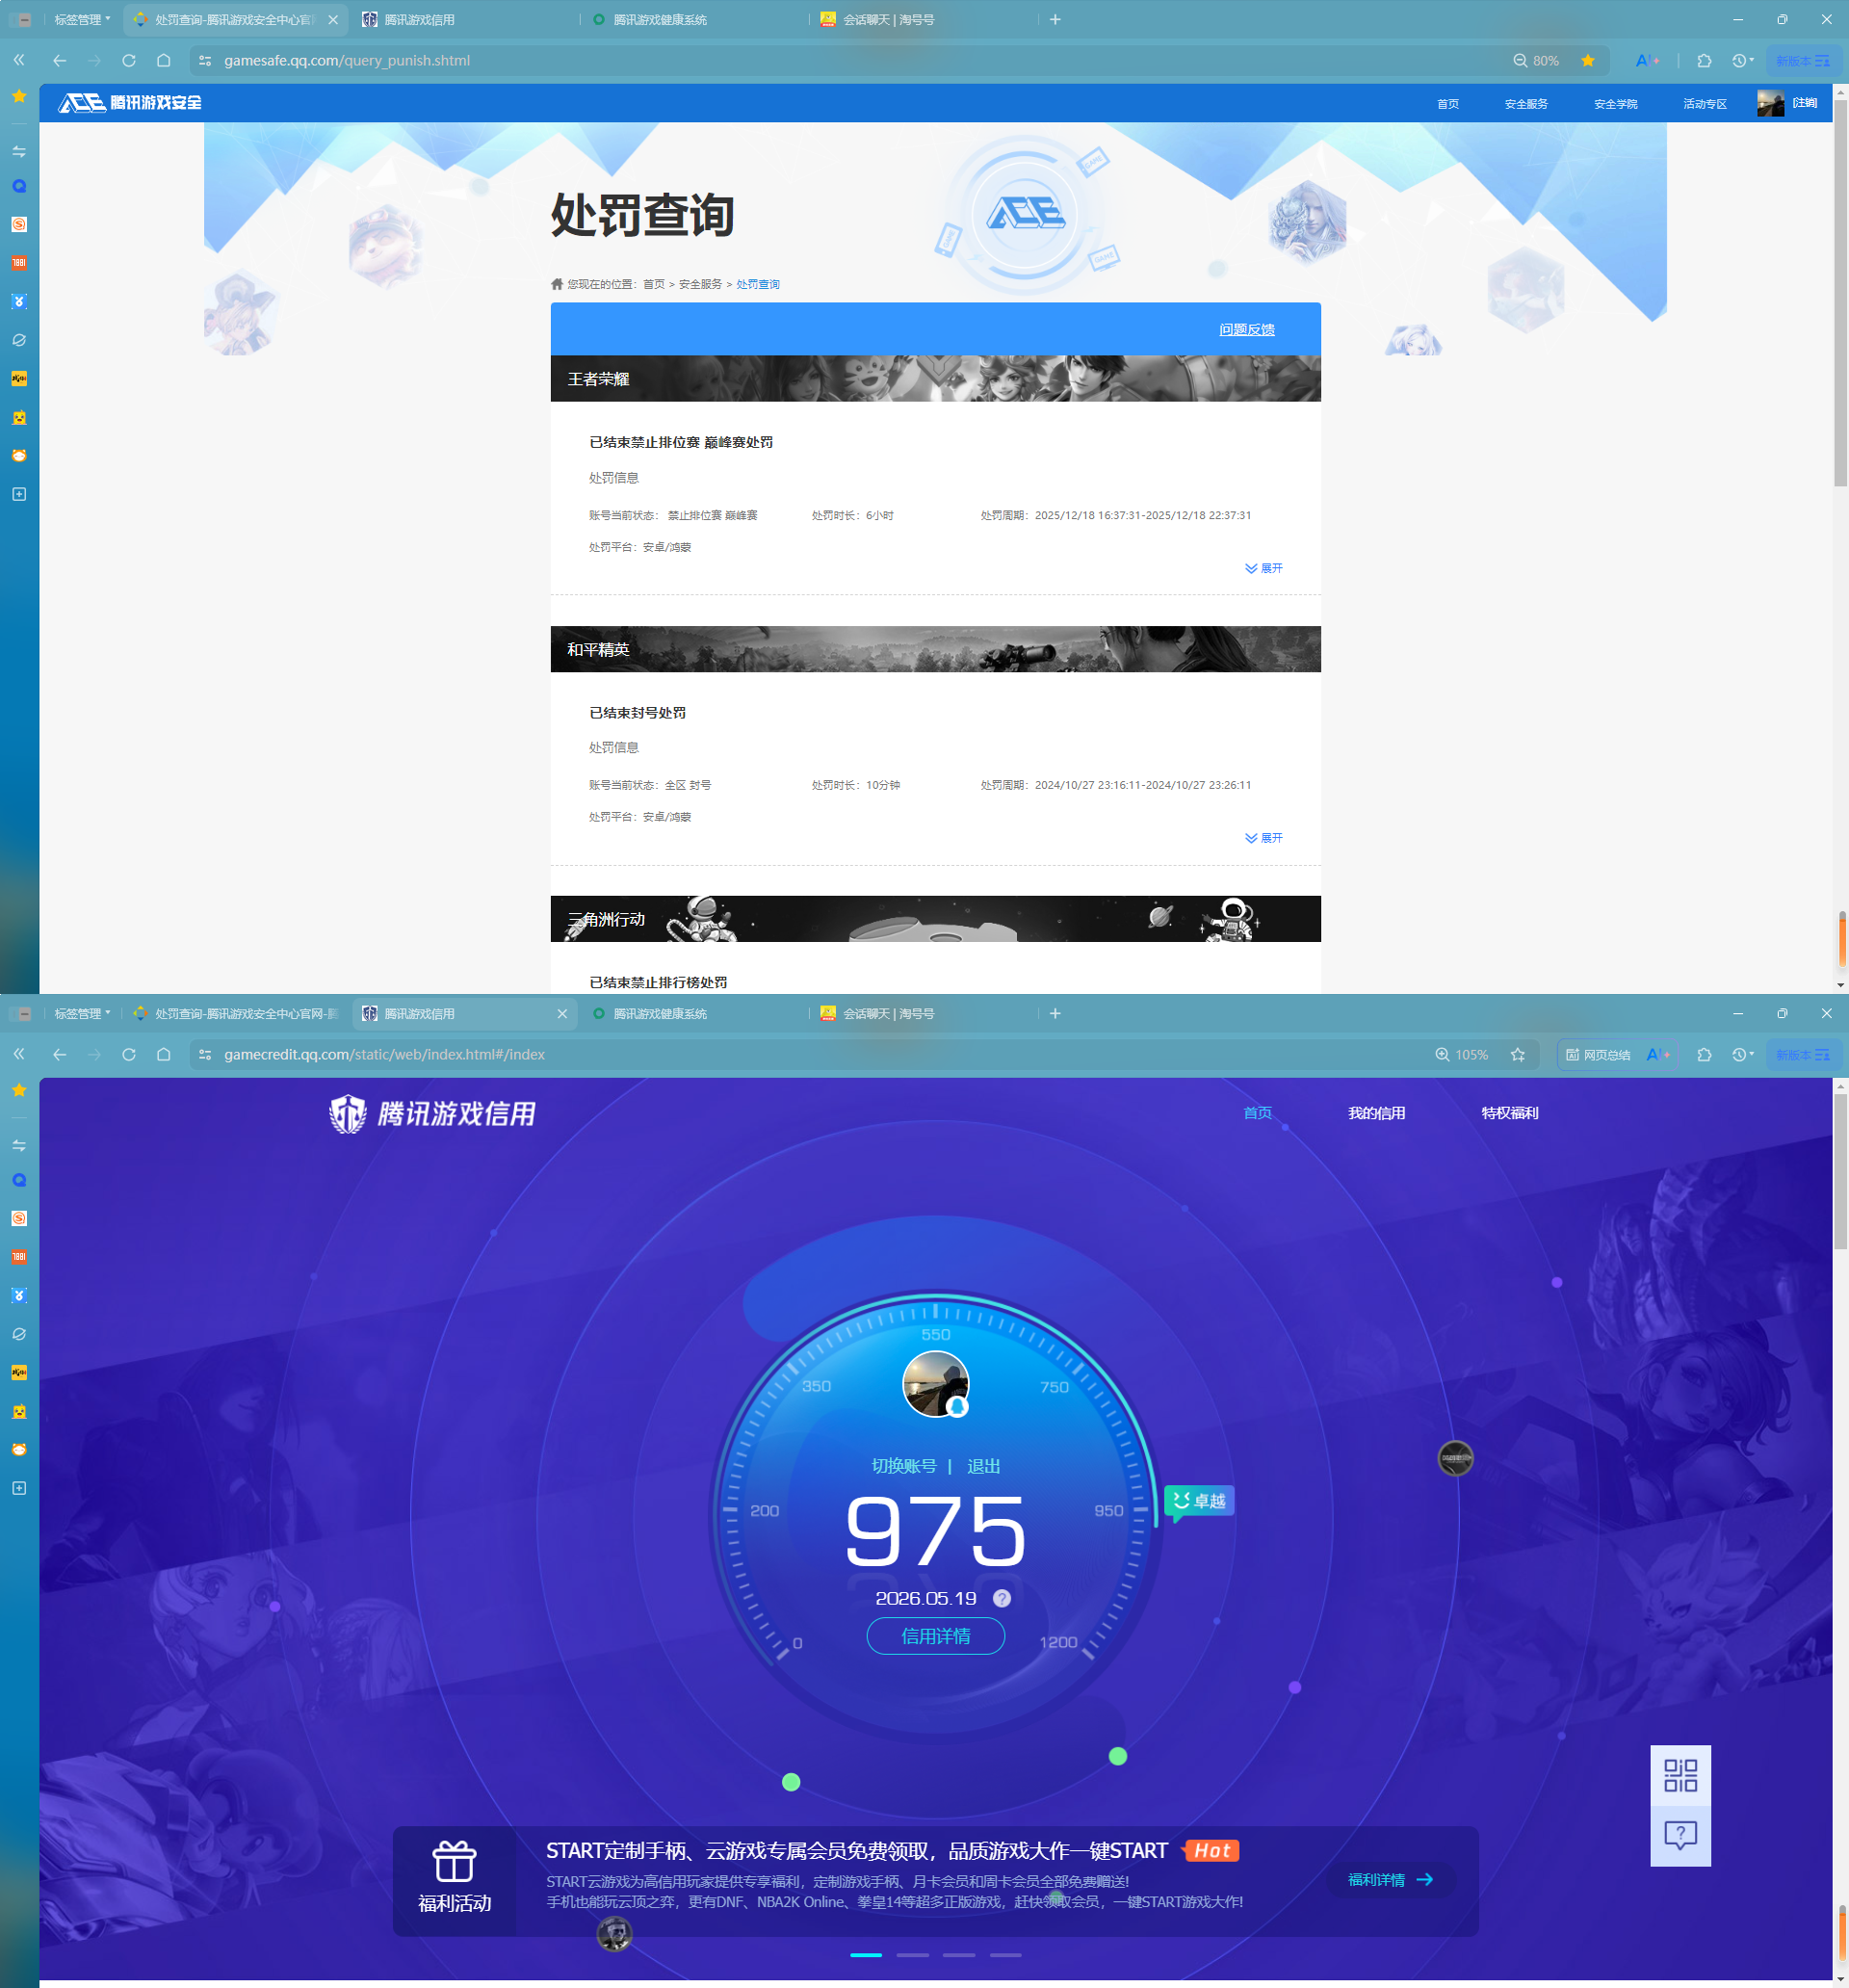Click 网页总结 AI button in bottom window
1849x1988 pixels.
[x=1598, y=1054]
